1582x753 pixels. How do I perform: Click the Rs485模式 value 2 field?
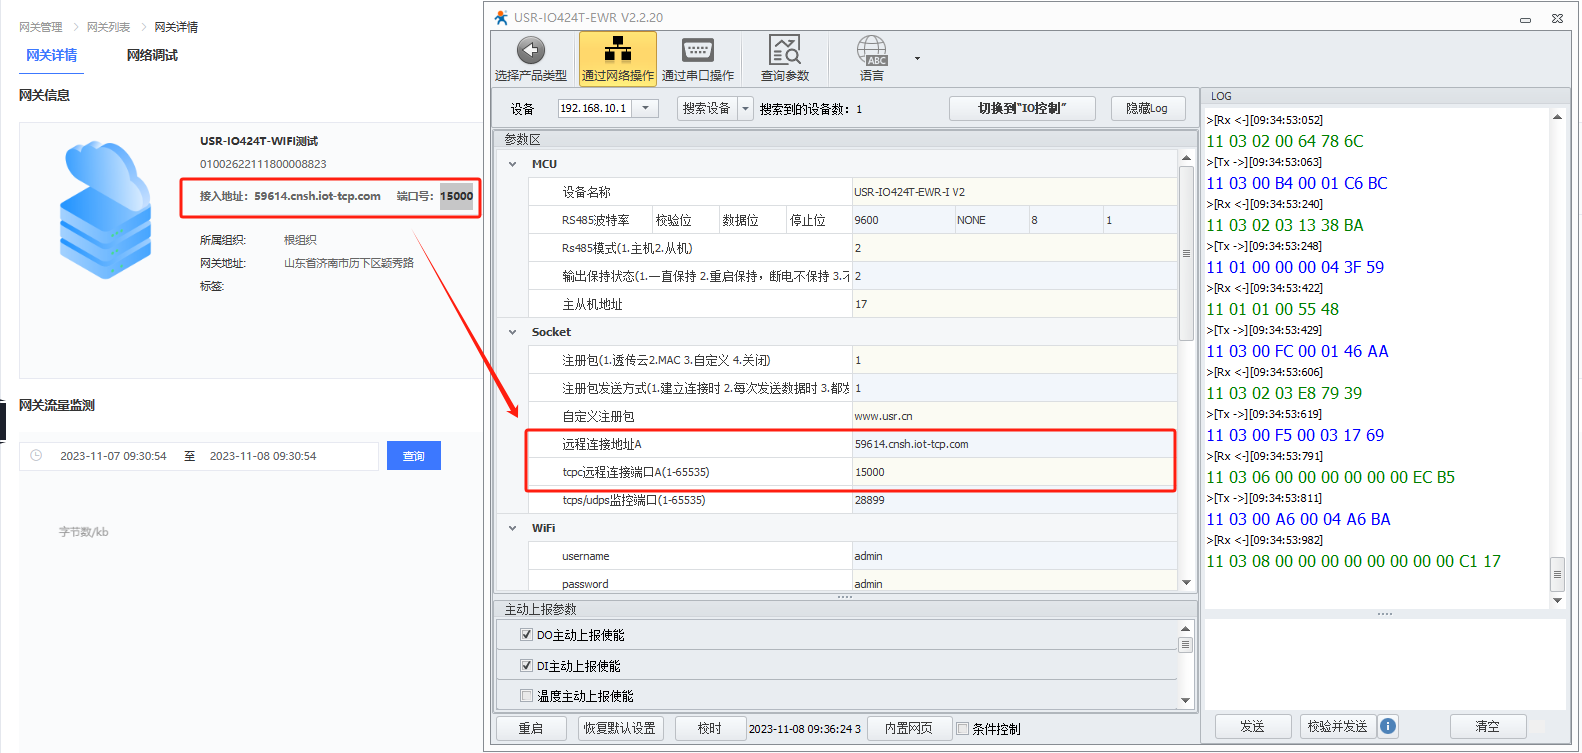pos(1014,248)
